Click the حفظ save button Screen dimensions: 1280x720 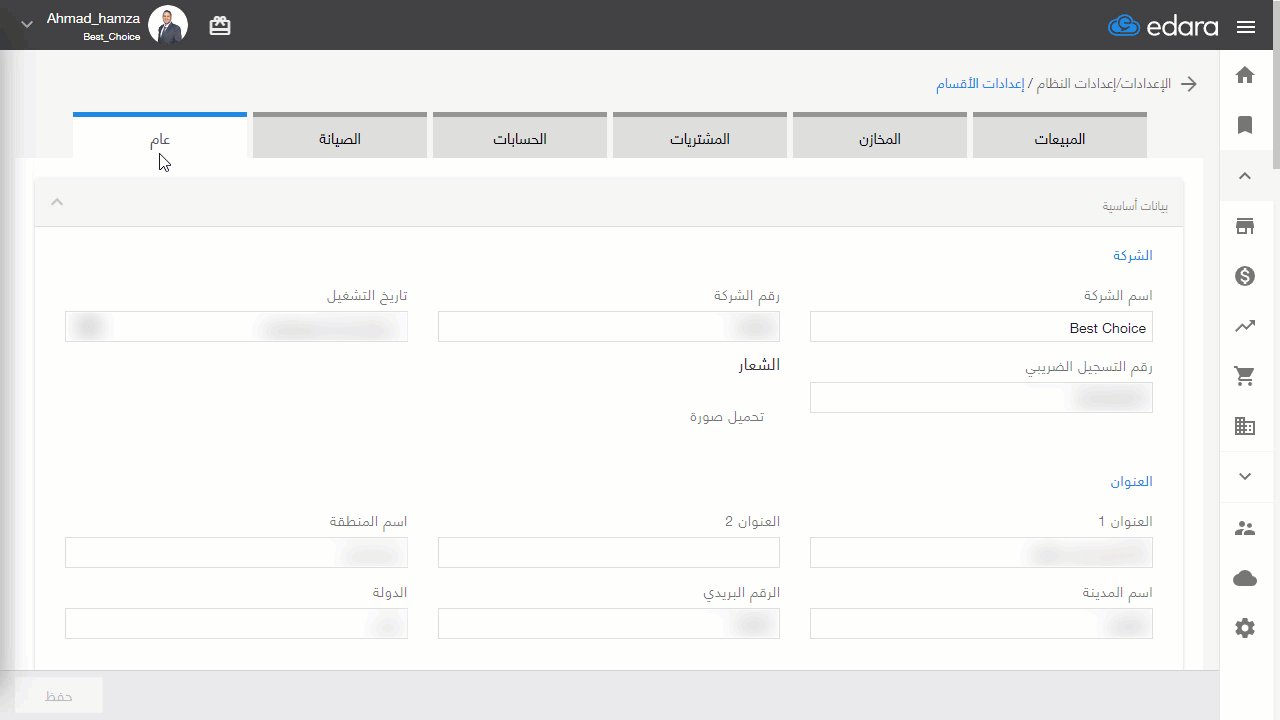pyautogui.click(x=59, y=696)
